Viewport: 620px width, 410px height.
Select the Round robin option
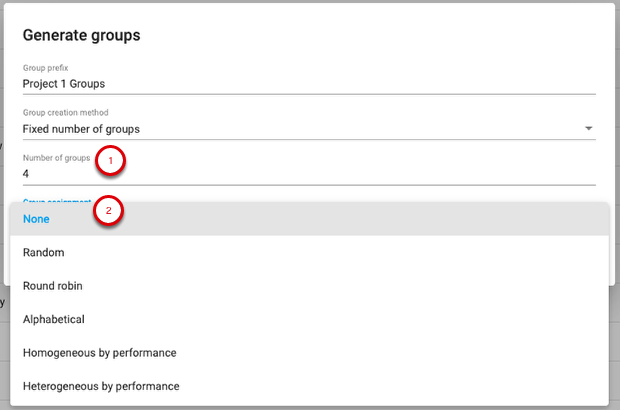[53, 286]
